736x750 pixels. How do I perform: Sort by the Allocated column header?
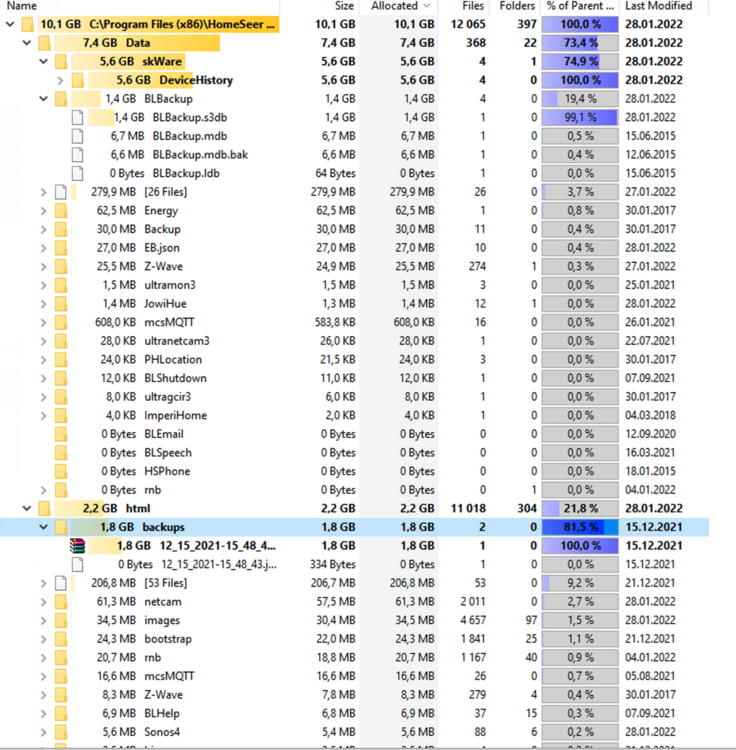tap(395, 6)
